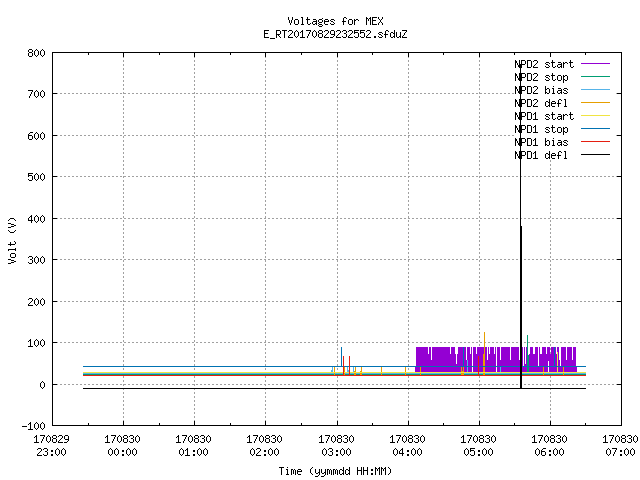Screen dimensions: 640x480
Task: Click the NPD1 stop legend label
Action: click(x=541, y=129)
